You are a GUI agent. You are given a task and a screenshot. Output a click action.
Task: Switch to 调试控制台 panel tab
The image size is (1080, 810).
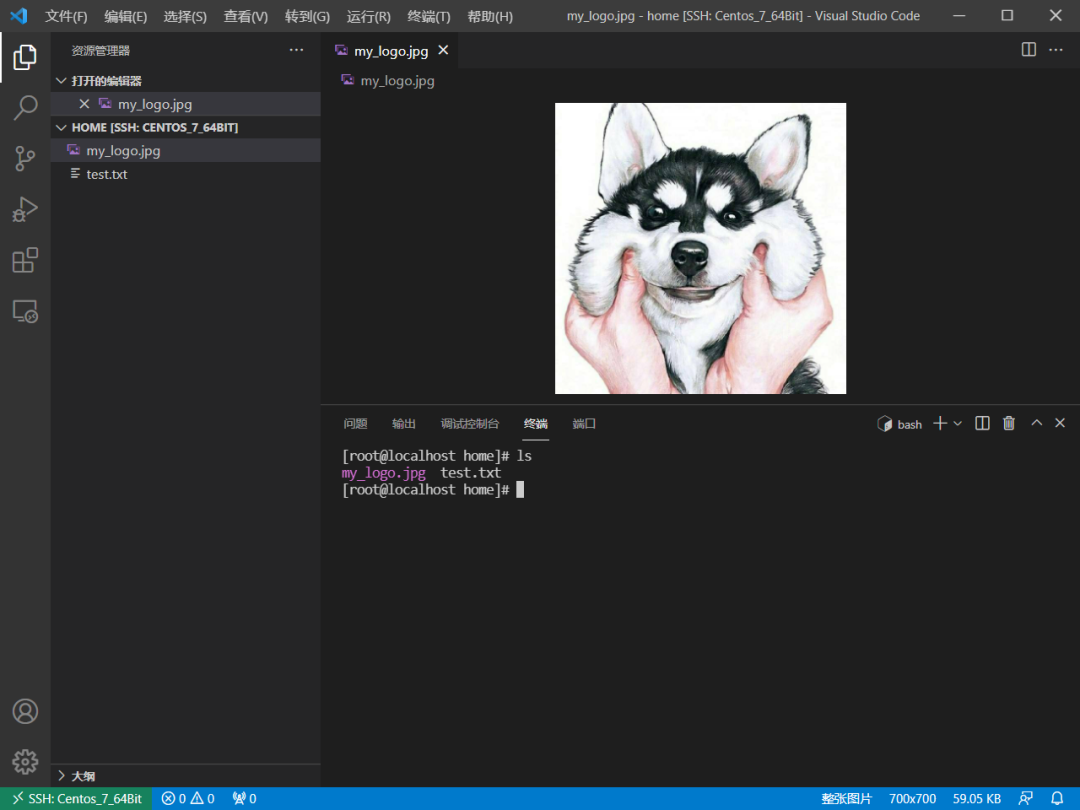[x=470, y=424]
